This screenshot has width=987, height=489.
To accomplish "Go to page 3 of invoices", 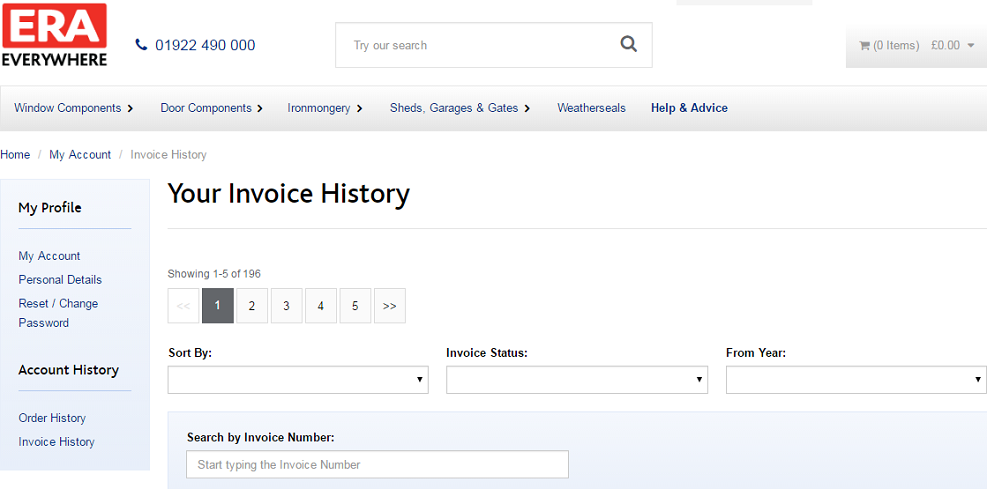I will 286,306.
